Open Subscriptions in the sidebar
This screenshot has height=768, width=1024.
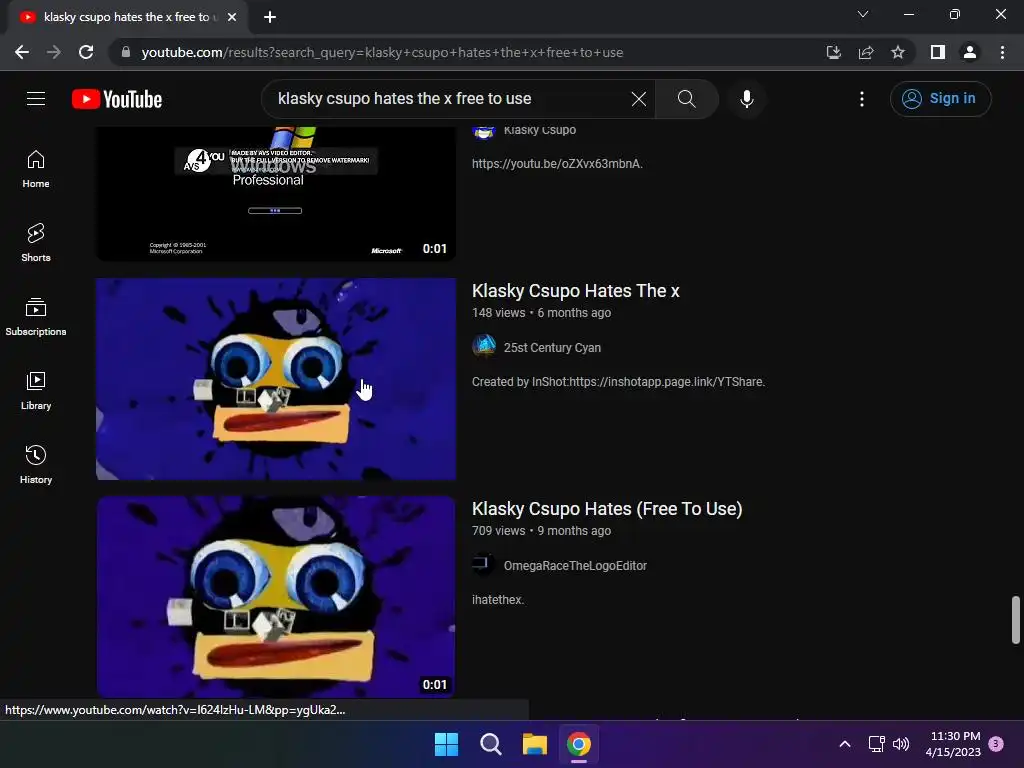pos(36,317)
